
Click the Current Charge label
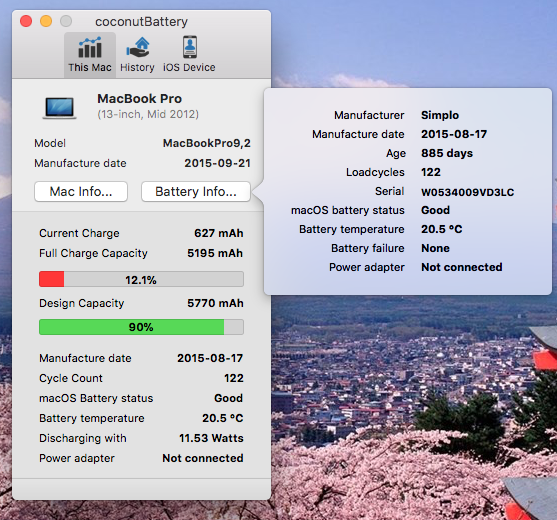pyautogui.click(x=79, y=233)
